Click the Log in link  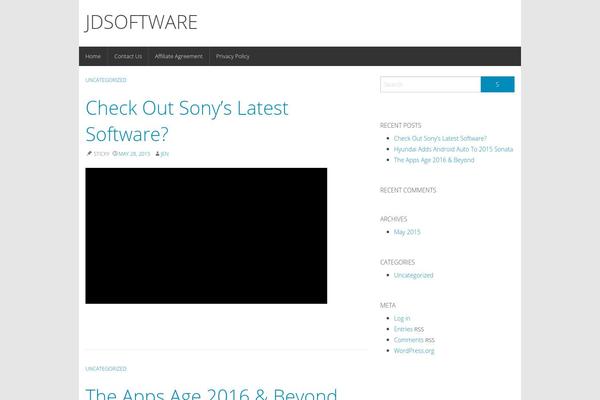402,318
